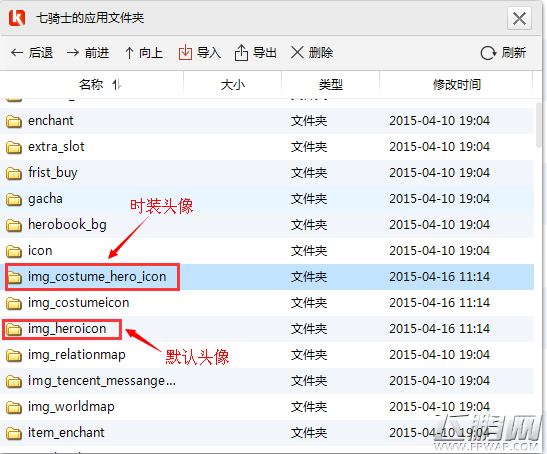
Task: Click the 前进 forward arrow icon
Action: pos(73,53)
